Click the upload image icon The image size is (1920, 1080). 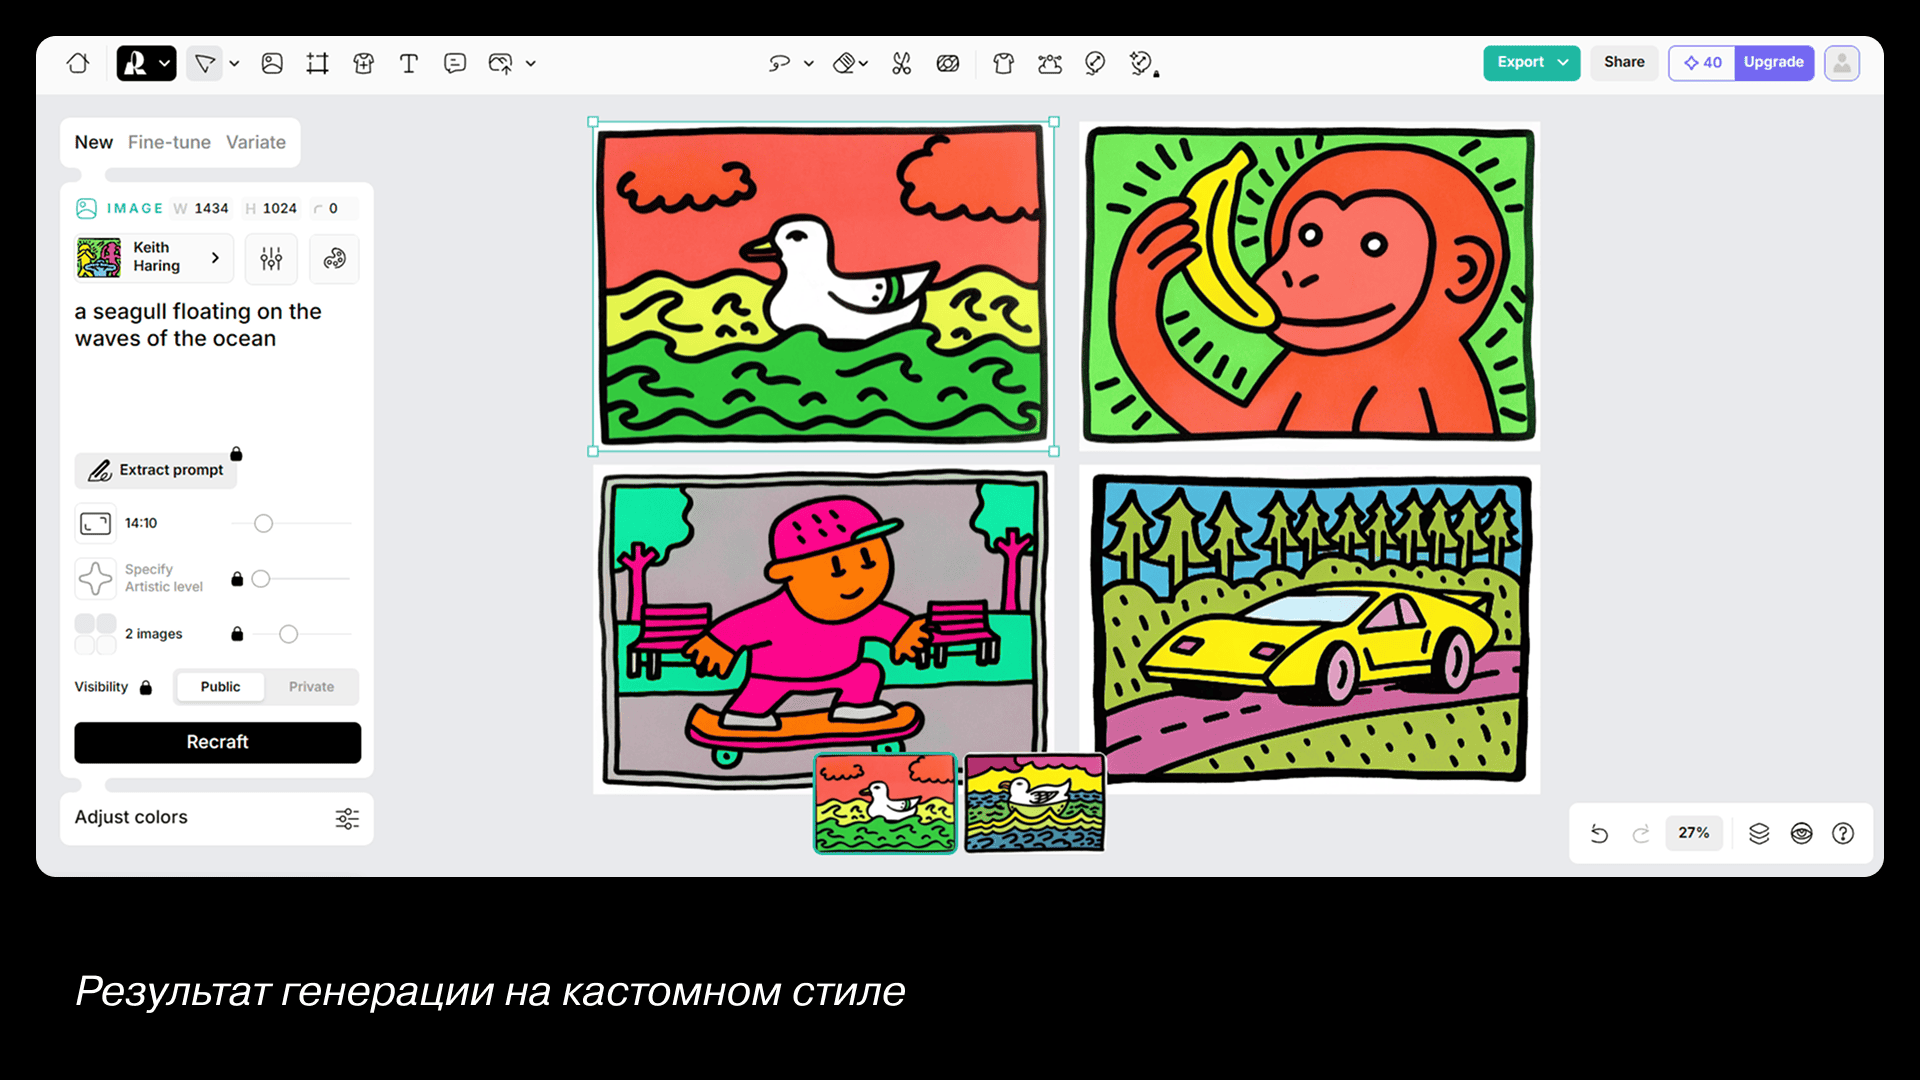pos(500,63)
